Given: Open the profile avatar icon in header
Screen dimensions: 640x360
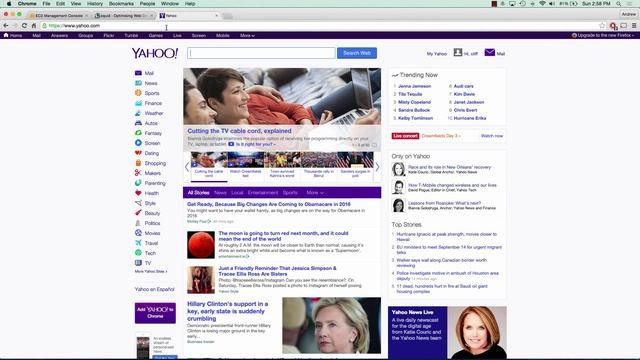Looking at the screenshot, I should 458,53.
